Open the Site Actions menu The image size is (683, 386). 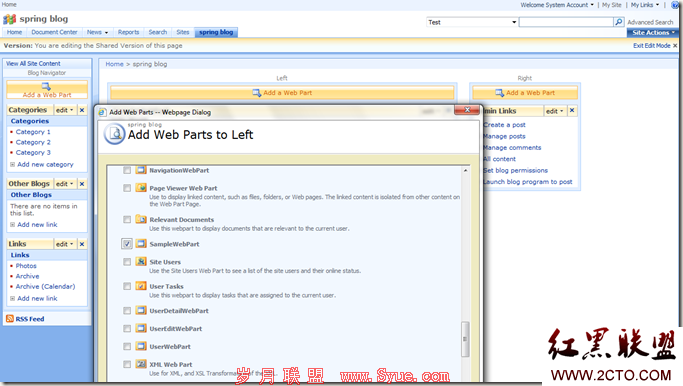pyautogui.click(x=653, y=33)
